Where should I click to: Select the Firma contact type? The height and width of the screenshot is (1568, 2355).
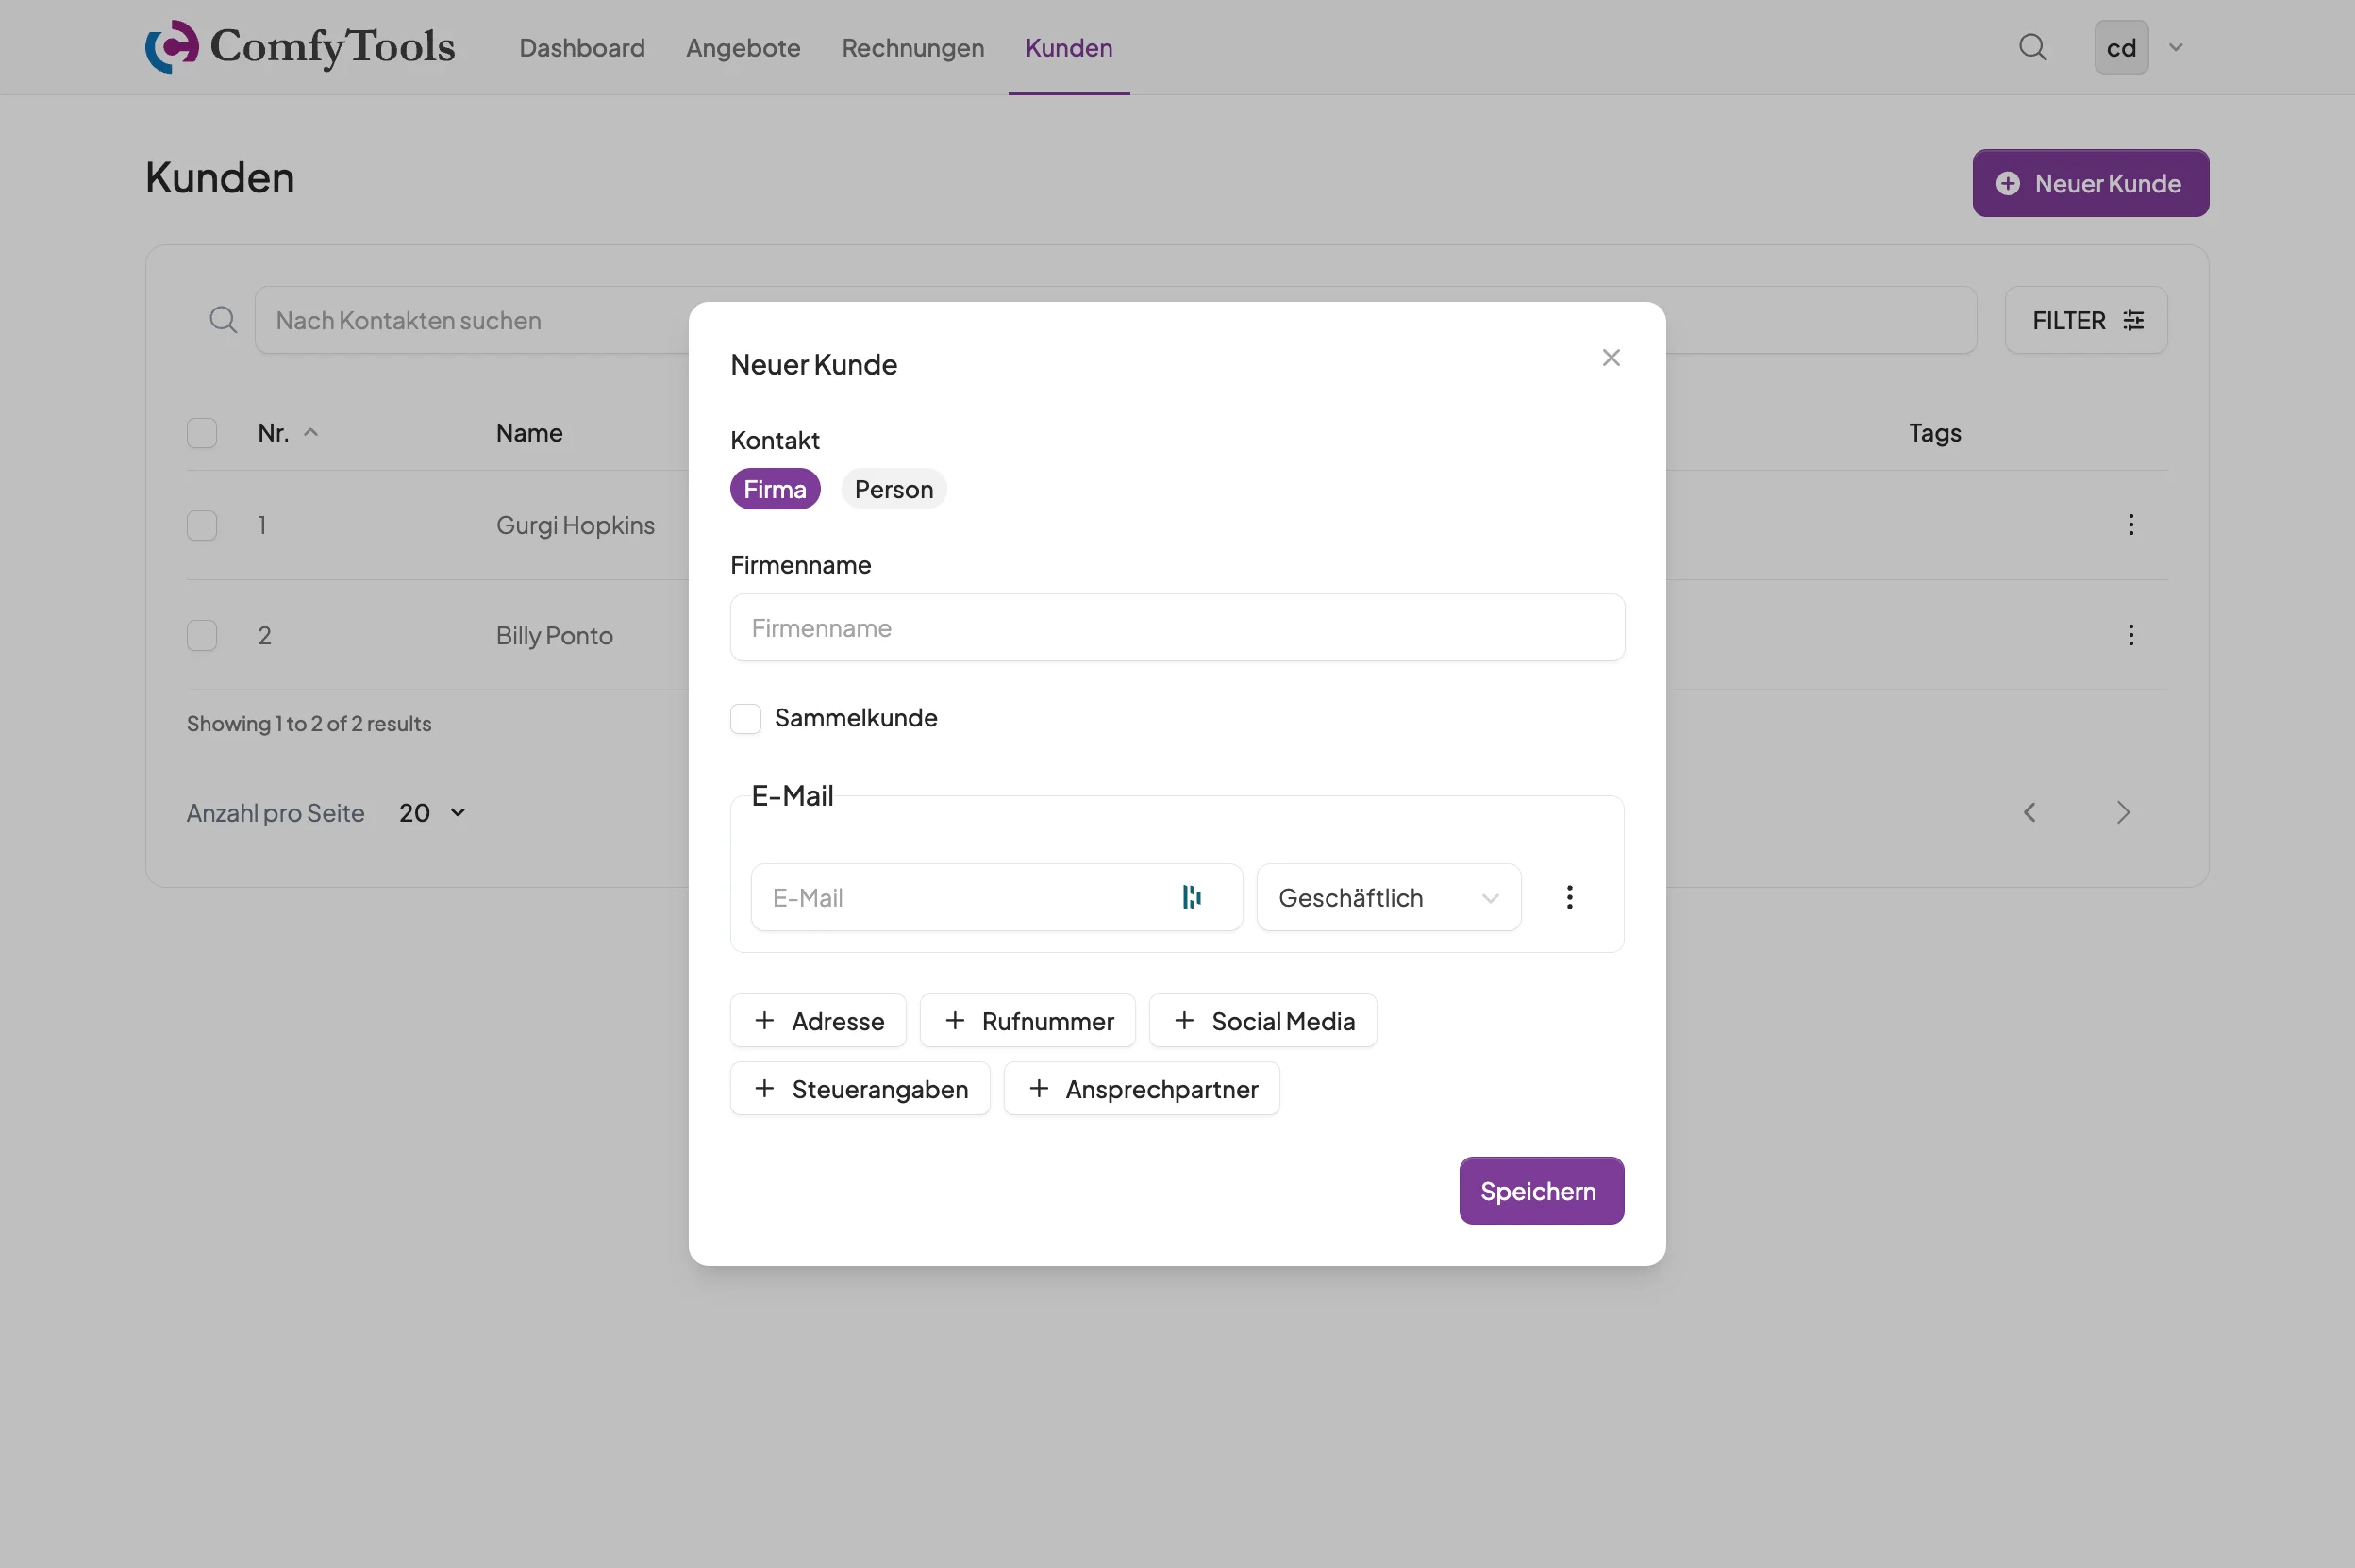tap(774, 489)
